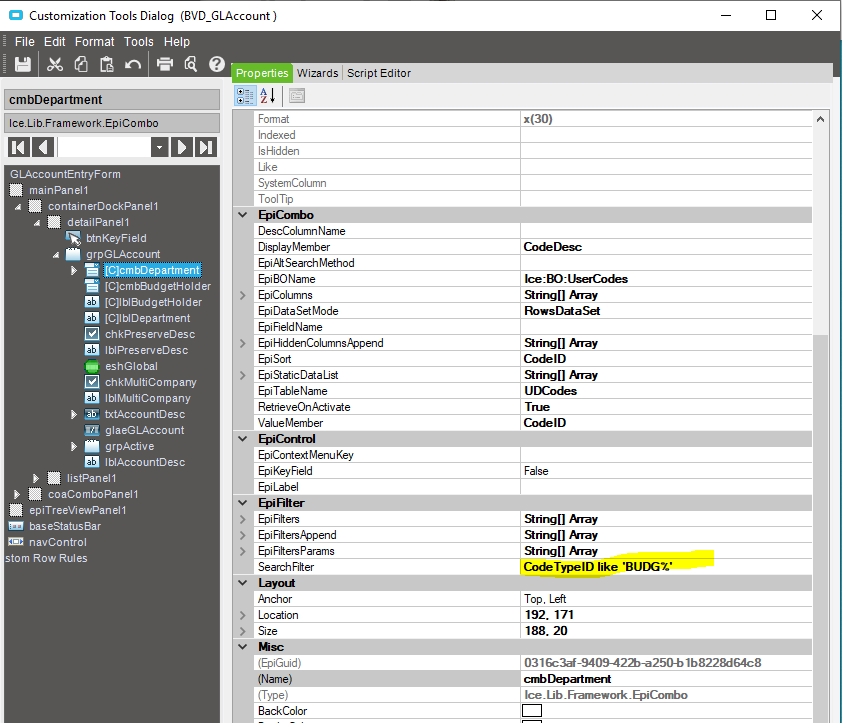Select the navControl tree node
The width and height of the screenshot is (842, 723).
coord(58,543)
